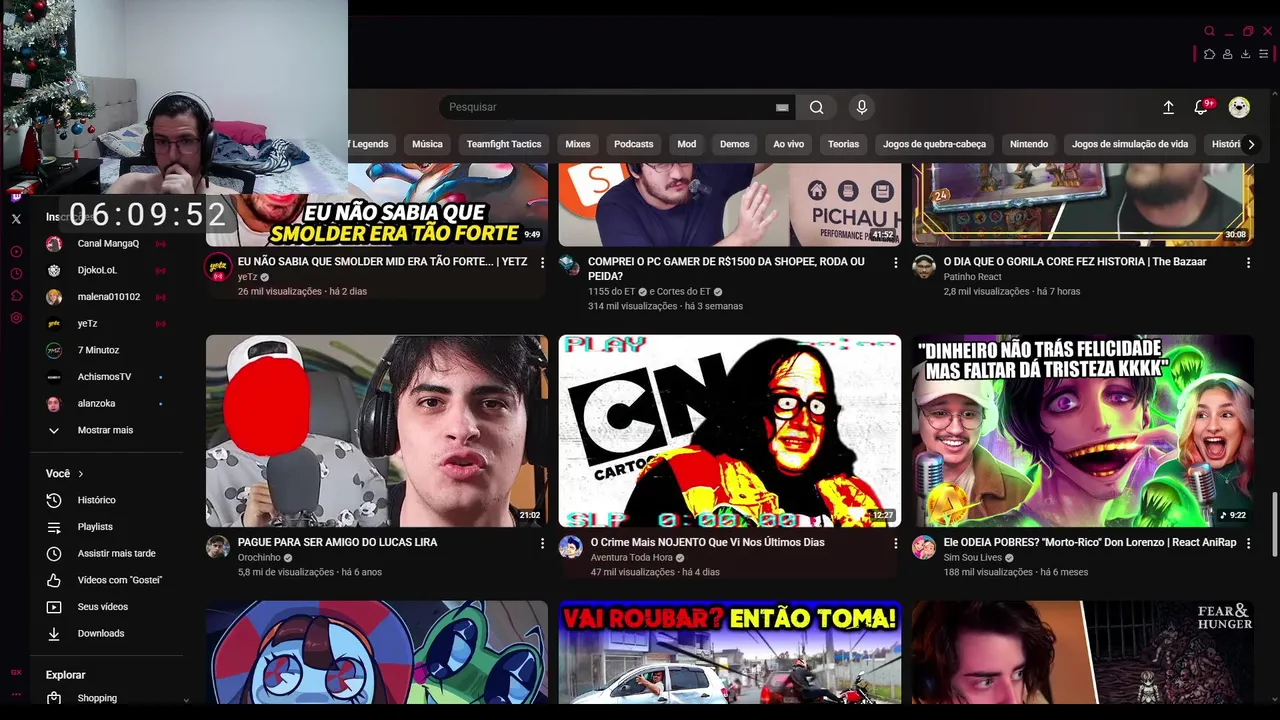Viewport: 1280px width, 720px height.
Task: Open options menu for PC Gamer Shopee video
Action: point(895,262)
